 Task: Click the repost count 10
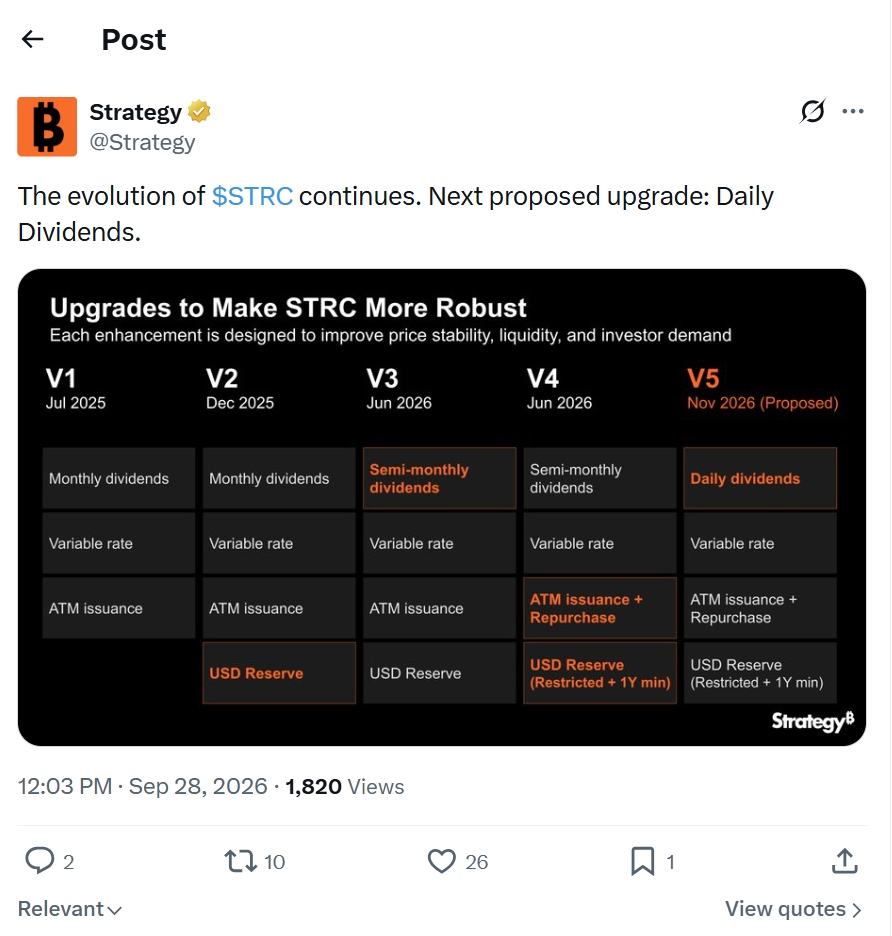(275, 862)
